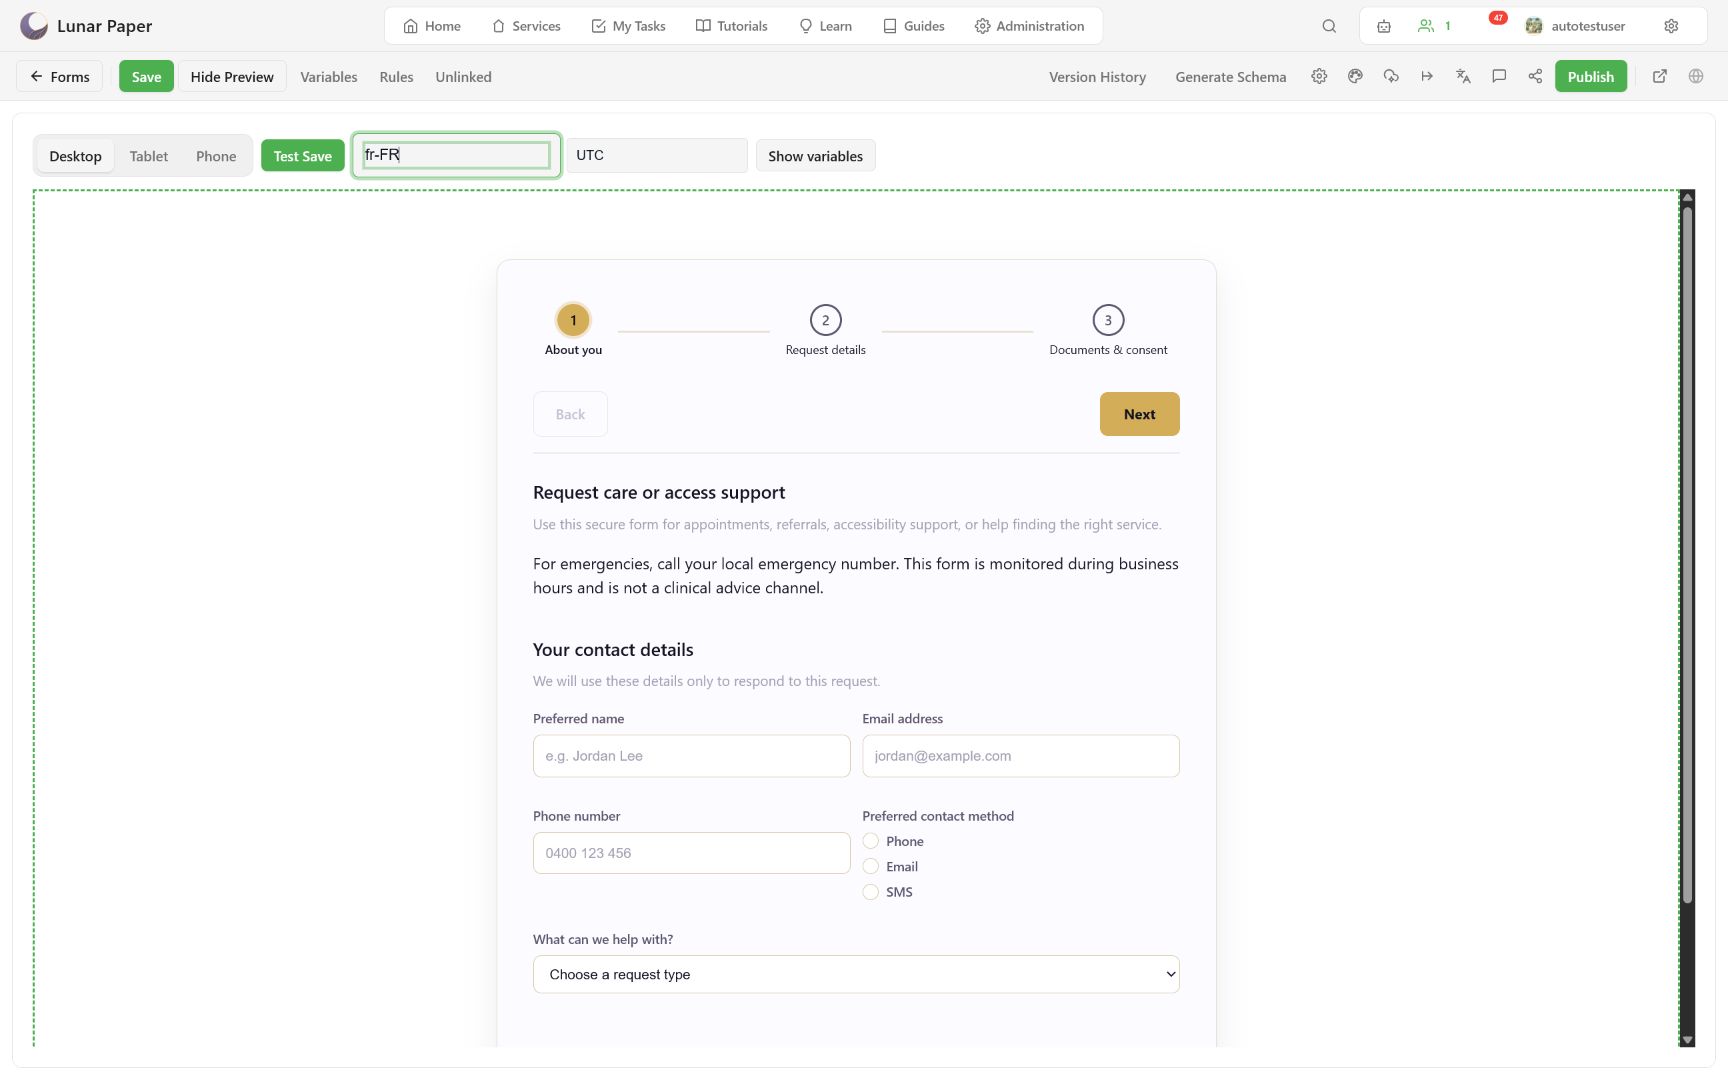Open the Services nav item
Viewport: 1728px width, 1080px height.
[x=526, y=26]
